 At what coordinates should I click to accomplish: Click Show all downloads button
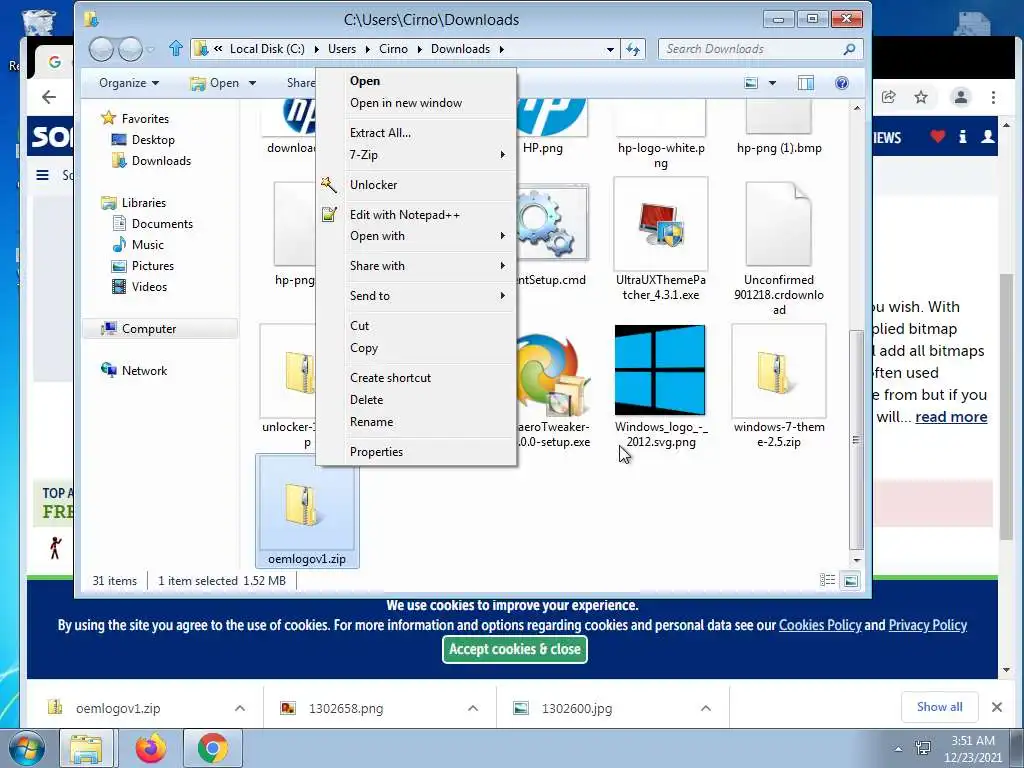click(x=939, y=707)
